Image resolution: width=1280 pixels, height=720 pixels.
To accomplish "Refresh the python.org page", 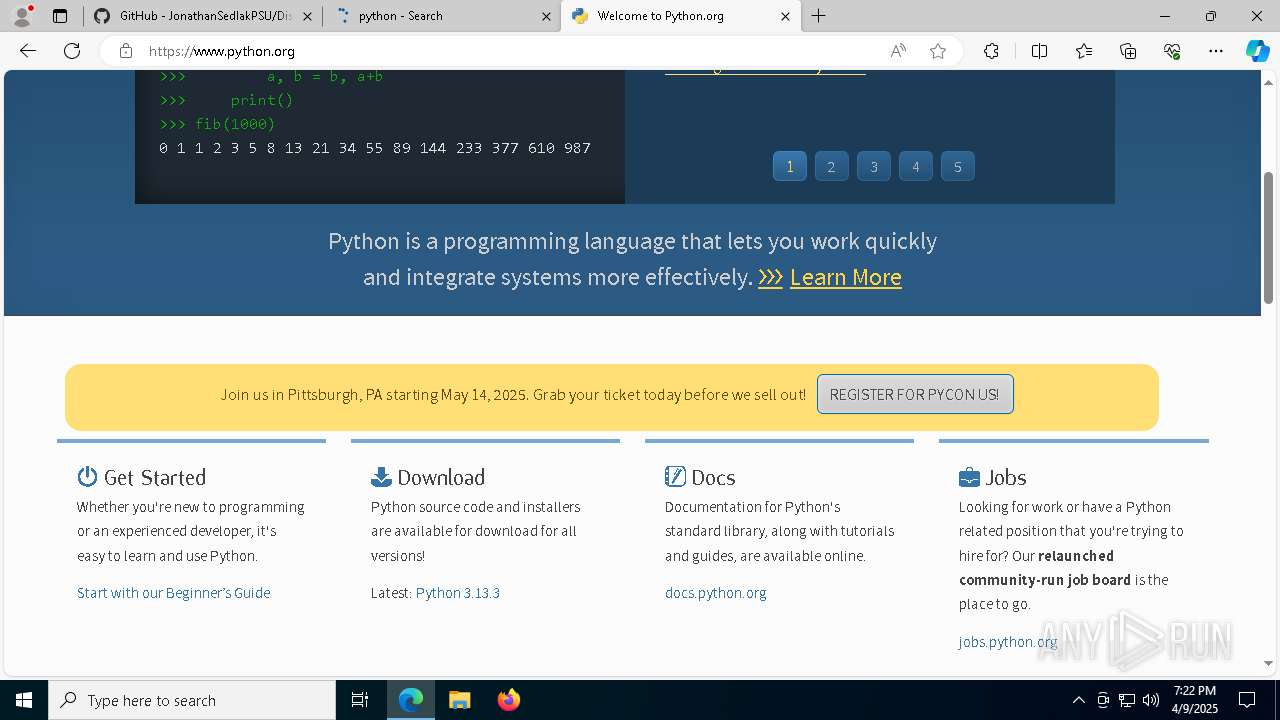I will click(x=72, y=51).
